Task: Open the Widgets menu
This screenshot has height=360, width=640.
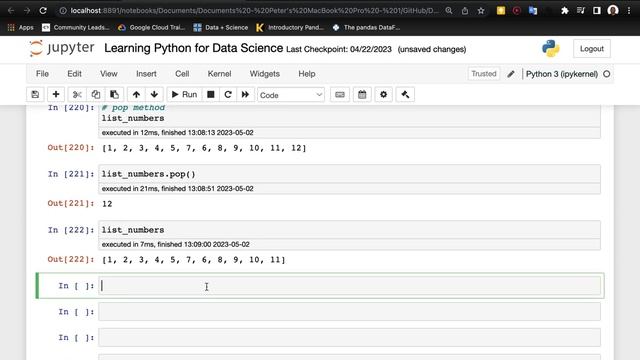Action: [x=264, y=74]
